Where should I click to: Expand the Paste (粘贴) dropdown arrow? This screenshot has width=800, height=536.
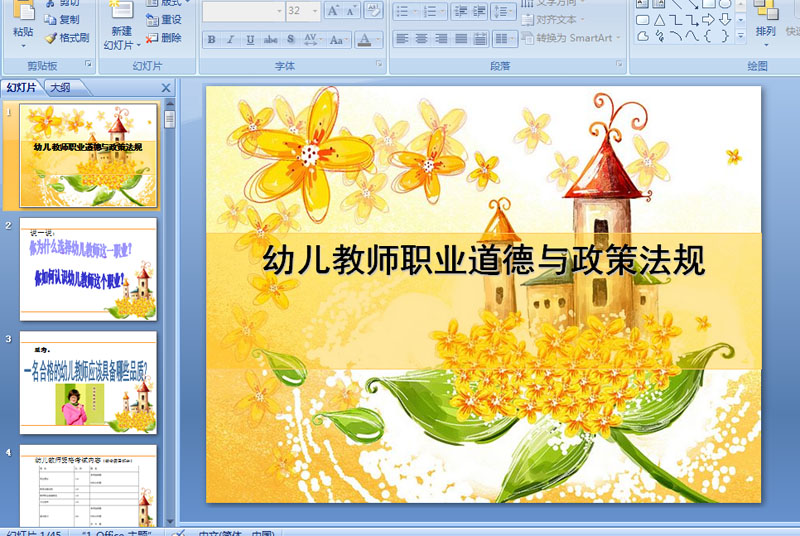click(23, 46)
